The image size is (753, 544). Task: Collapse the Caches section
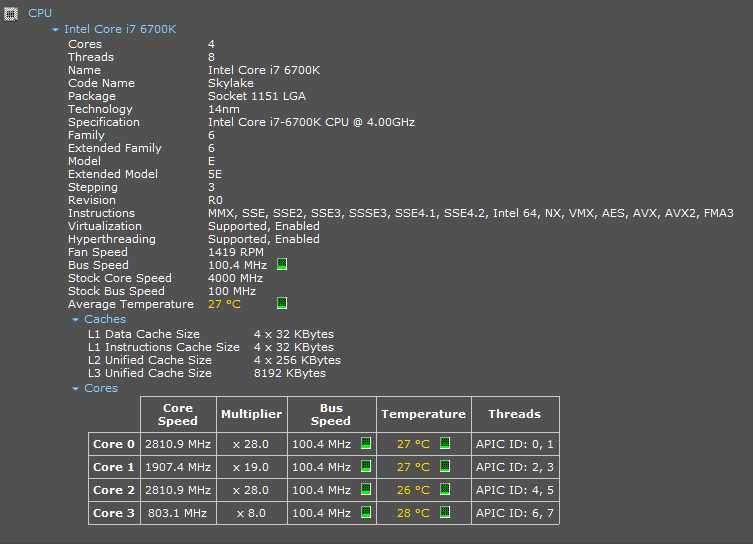pyautogui.click(x=75, y=319)
